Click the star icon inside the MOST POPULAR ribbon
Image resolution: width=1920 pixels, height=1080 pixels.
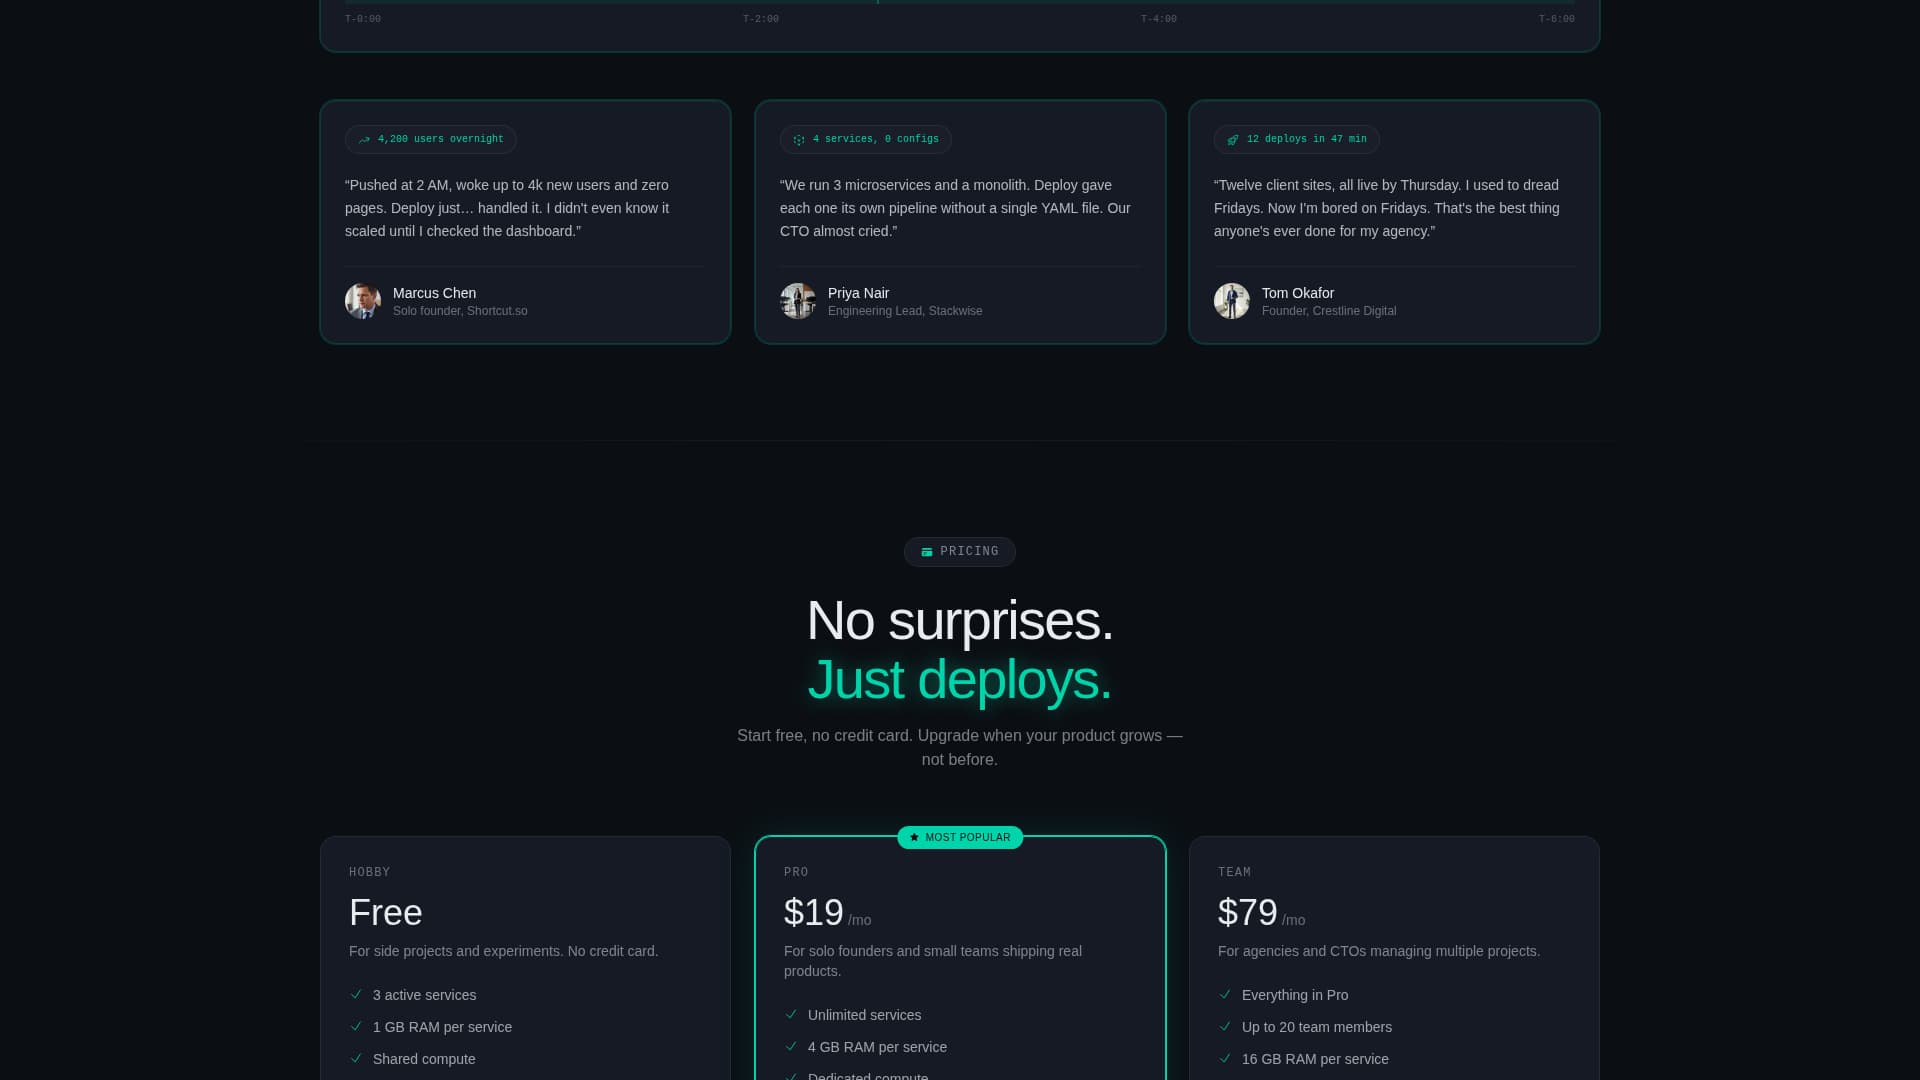pyautogui.click(x=913, y=837)
